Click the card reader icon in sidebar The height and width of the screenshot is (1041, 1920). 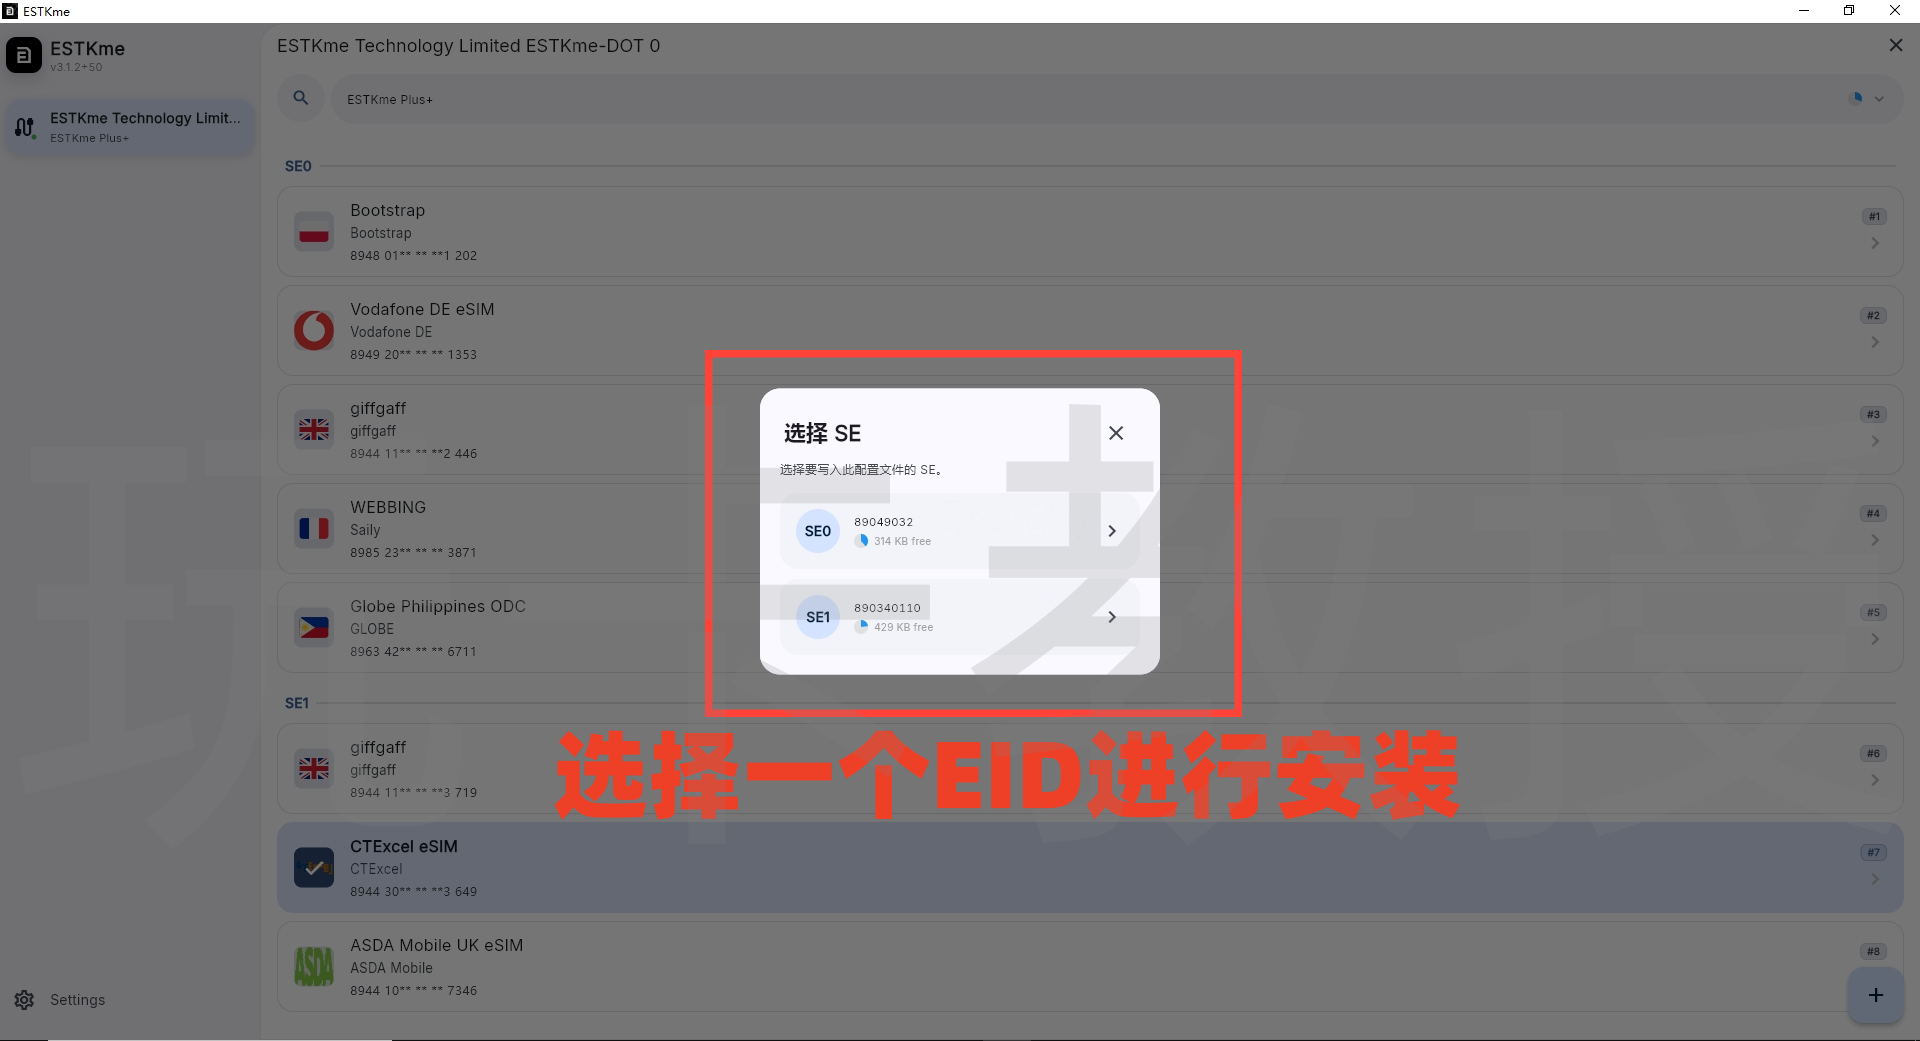(x=25, y=127)
